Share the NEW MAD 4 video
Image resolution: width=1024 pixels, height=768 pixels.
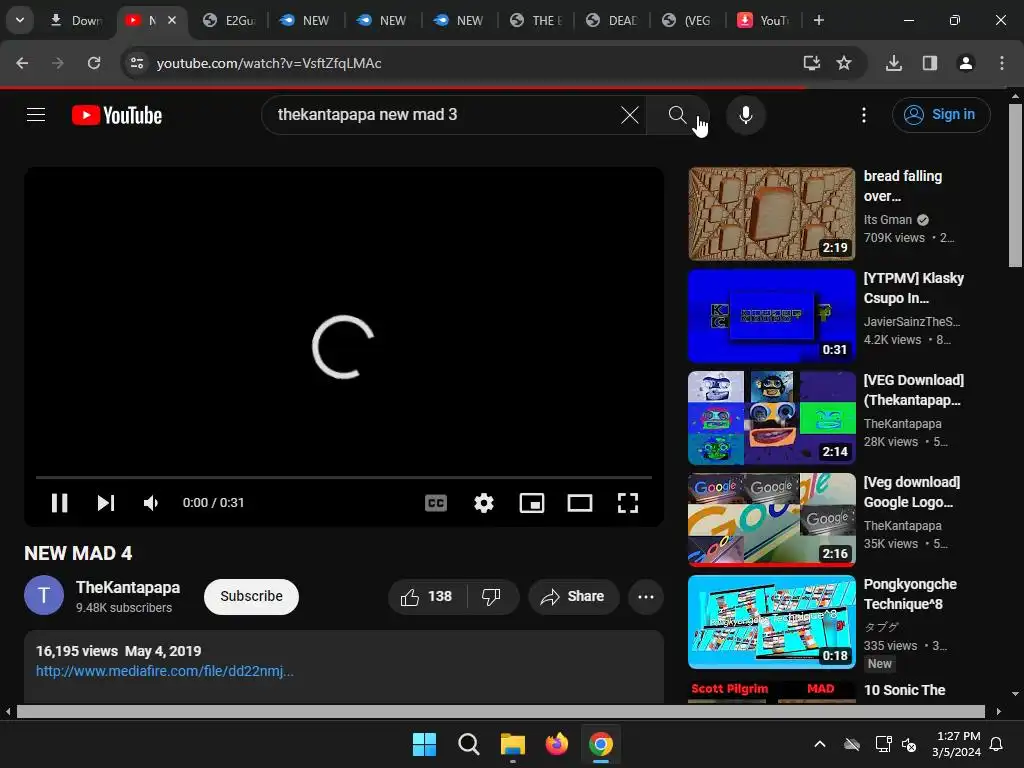573,596
